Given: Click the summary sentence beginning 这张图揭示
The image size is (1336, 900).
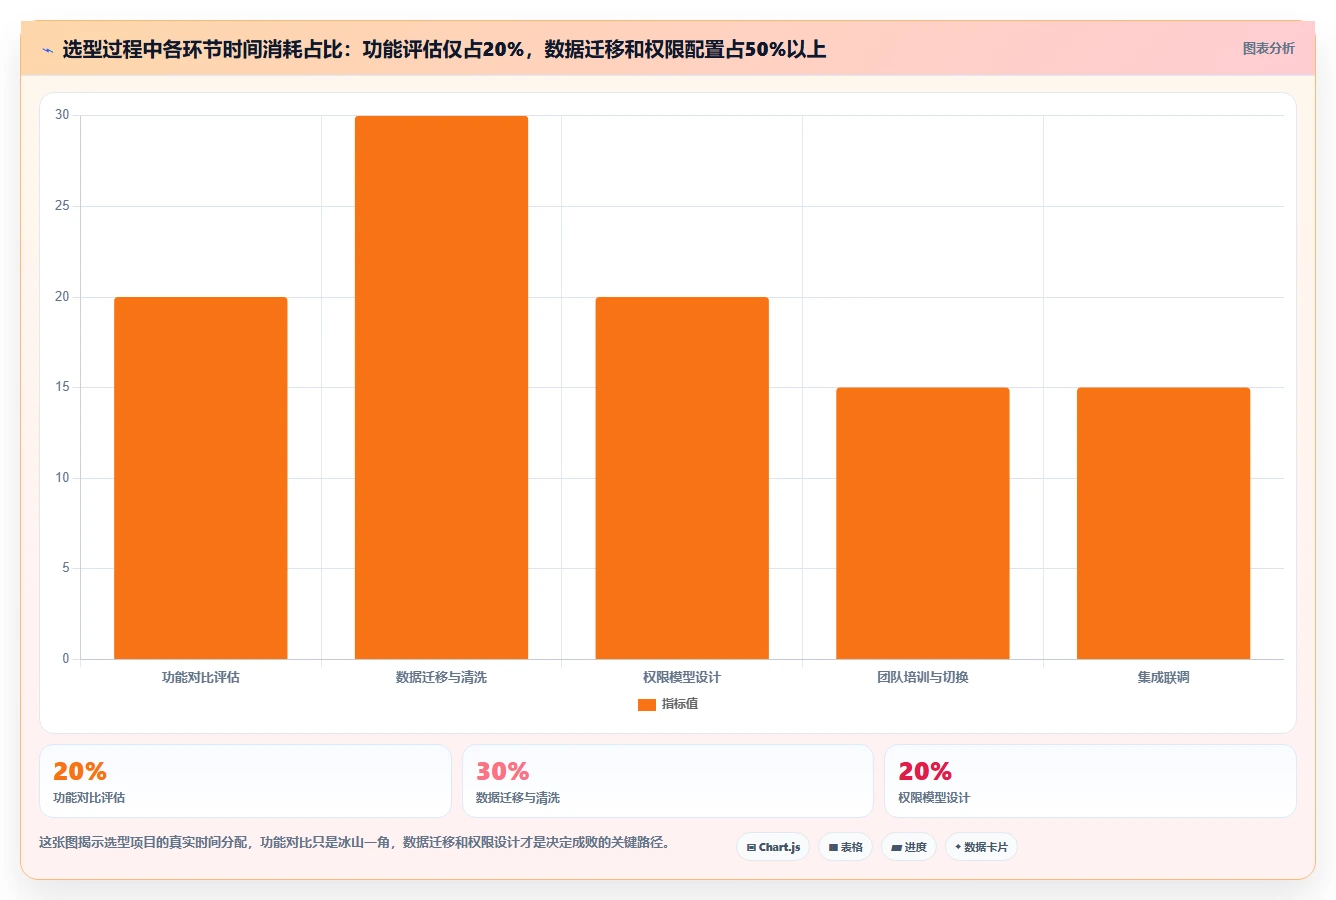Looking at the screenshot, I should 354,842.
